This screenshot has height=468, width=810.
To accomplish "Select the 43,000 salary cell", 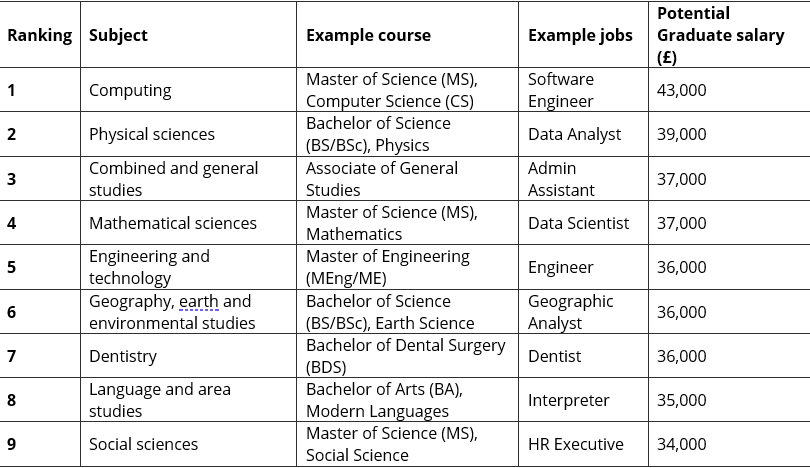I will pos(729,90).
